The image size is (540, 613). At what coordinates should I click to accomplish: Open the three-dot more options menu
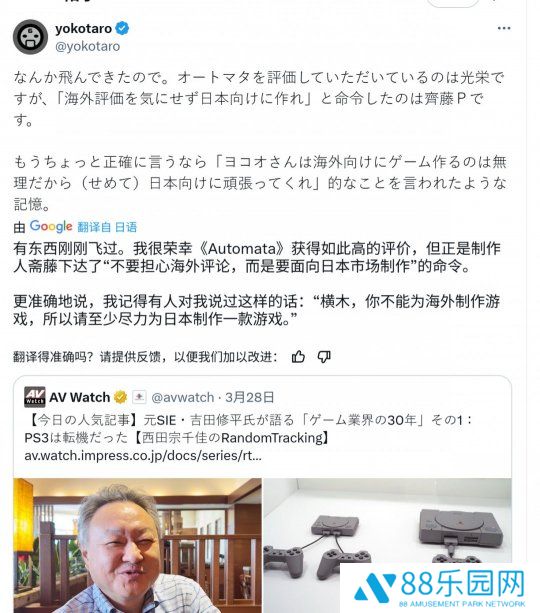tap(504, 28)
